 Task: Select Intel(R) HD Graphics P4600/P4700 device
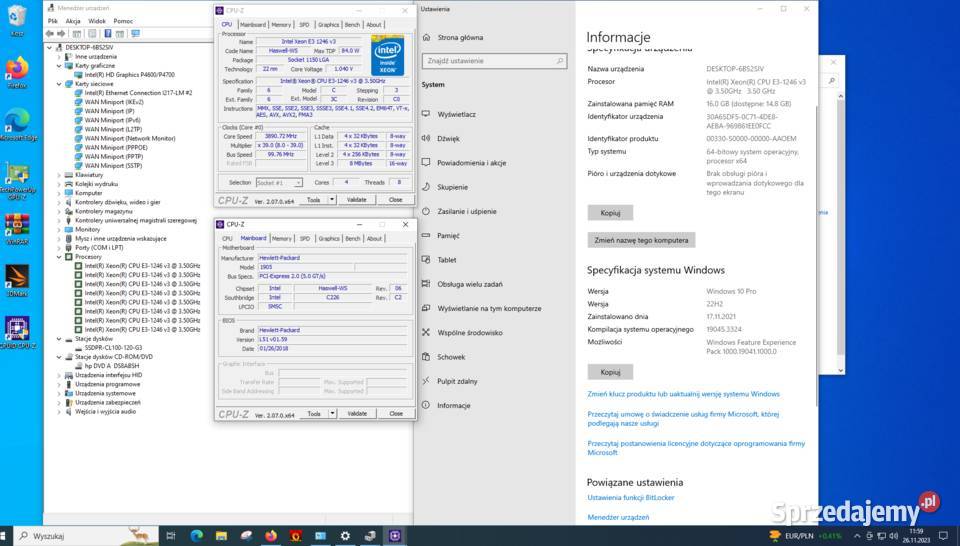pos(129,75)
